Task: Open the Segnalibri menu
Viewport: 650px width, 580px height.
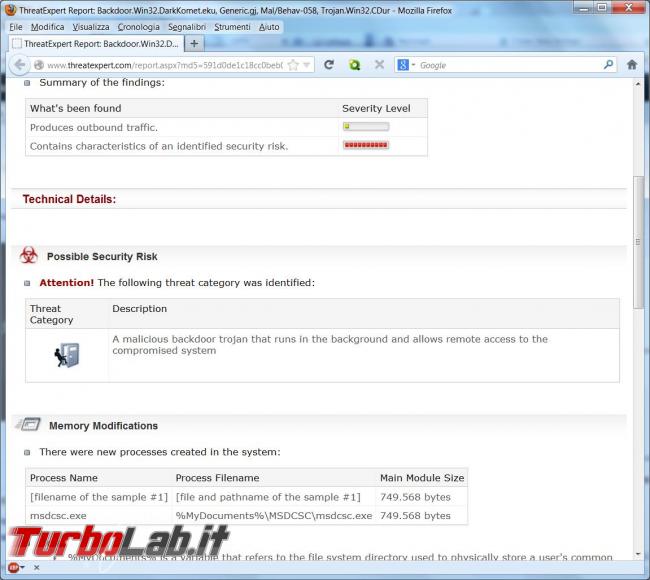Action: 187,27
